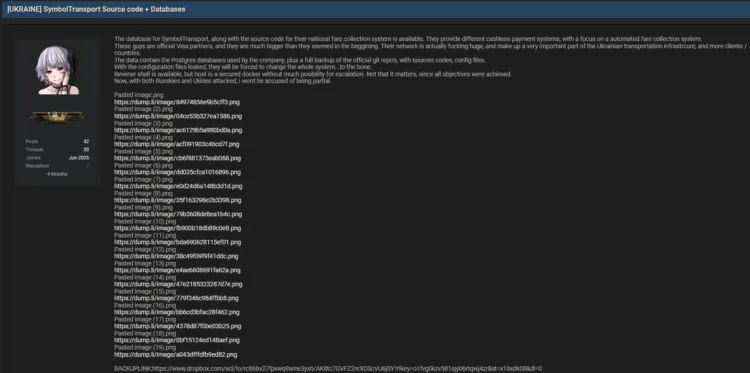Viewport: 750px width, 373px height.
Task: Open dump.li link starting 47e2185
Action: tap(178, 284)
